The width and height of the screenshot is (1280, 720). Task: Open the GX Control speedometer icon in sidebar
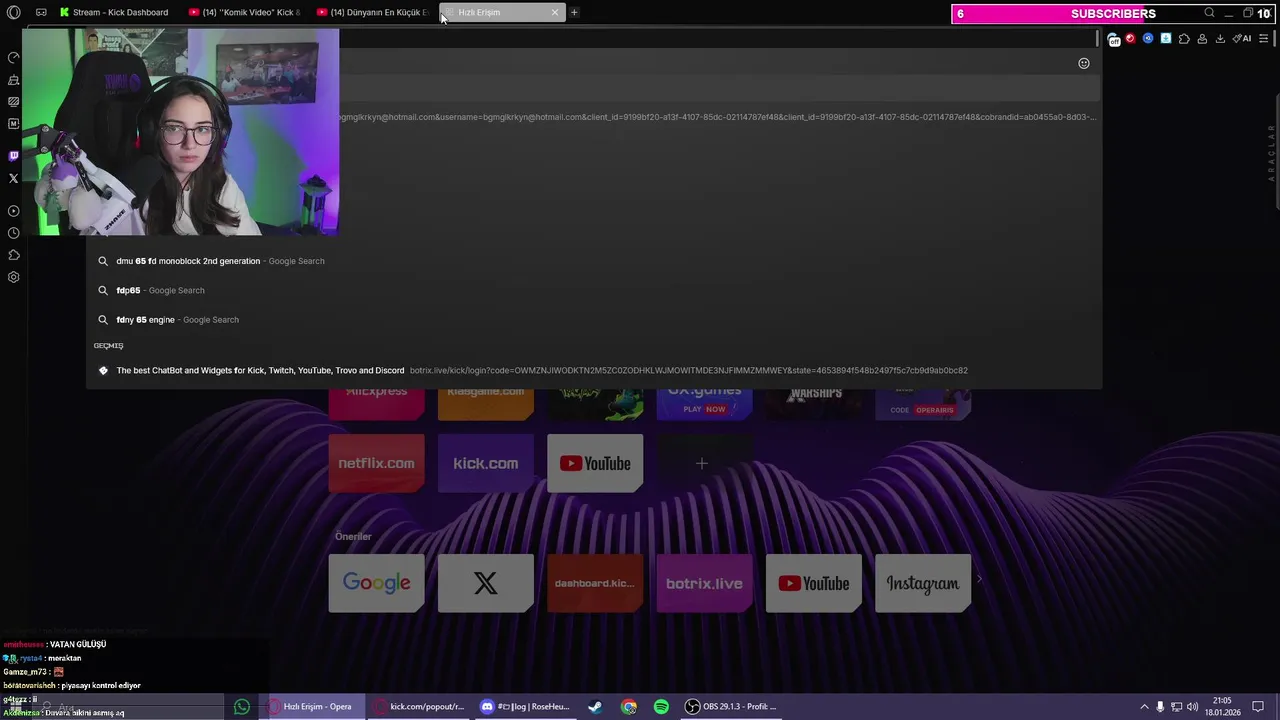click(13, 58)
